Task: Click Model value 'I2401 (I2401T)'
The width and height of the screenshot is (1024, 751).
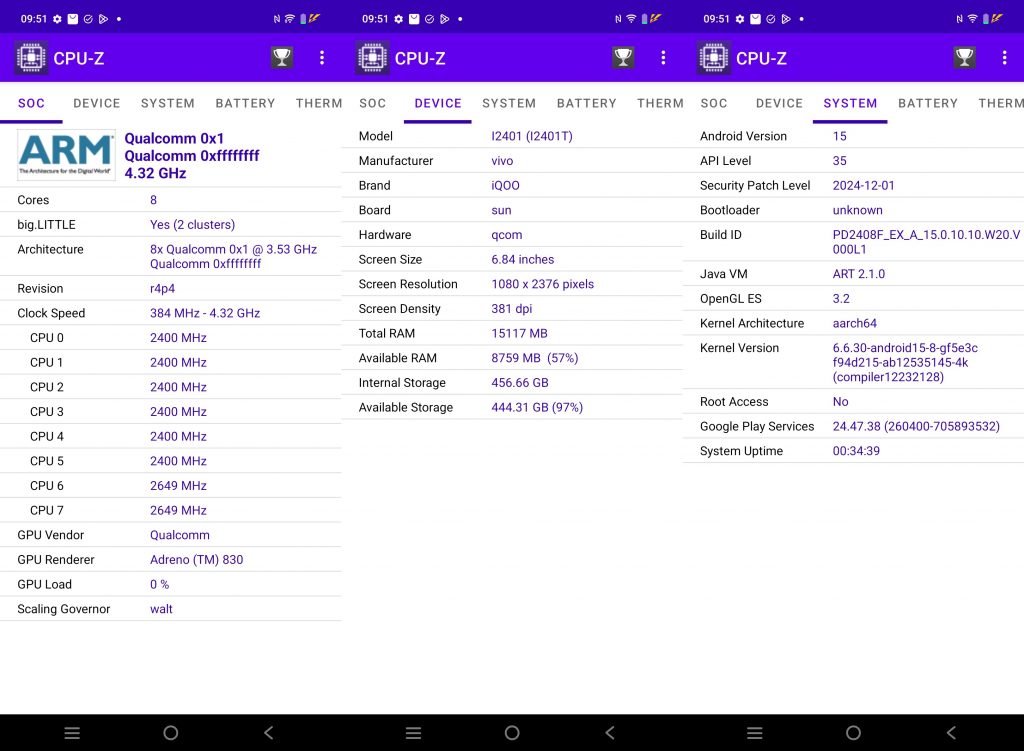Action: point(532,136)
